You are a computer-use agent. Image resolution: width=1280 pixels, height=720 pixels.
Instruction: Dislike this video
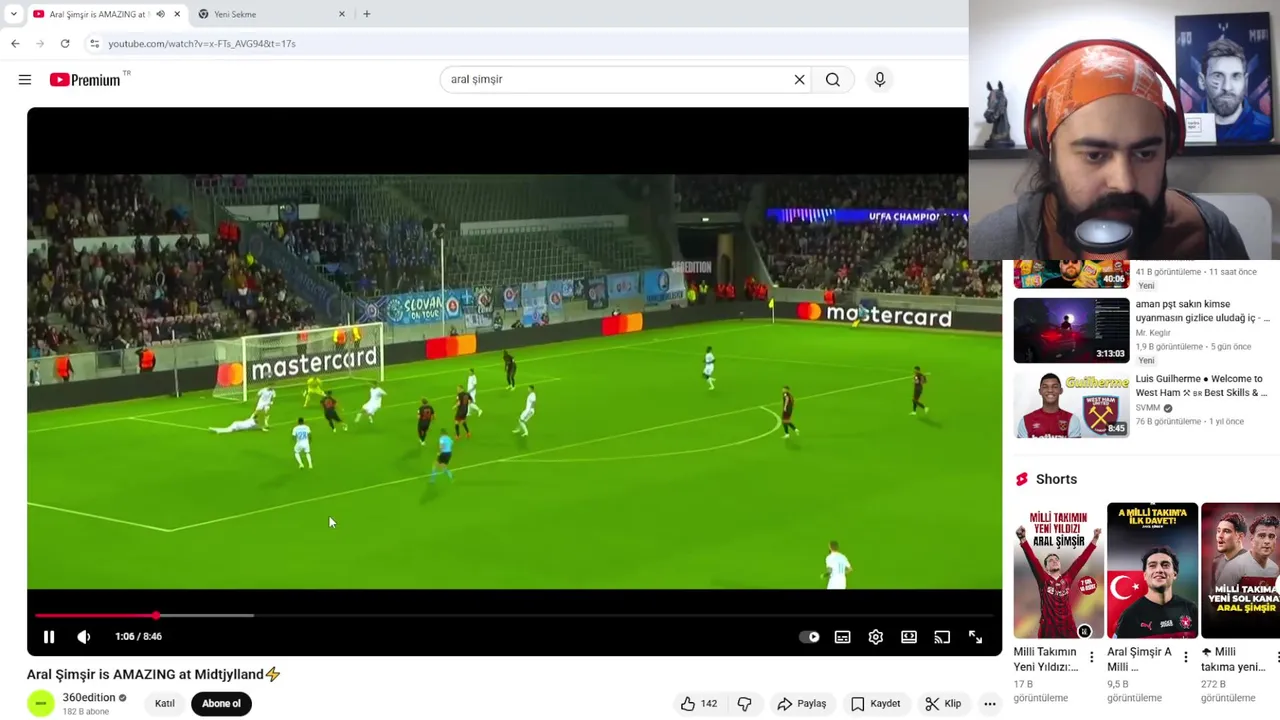click(x=745, y=704)
